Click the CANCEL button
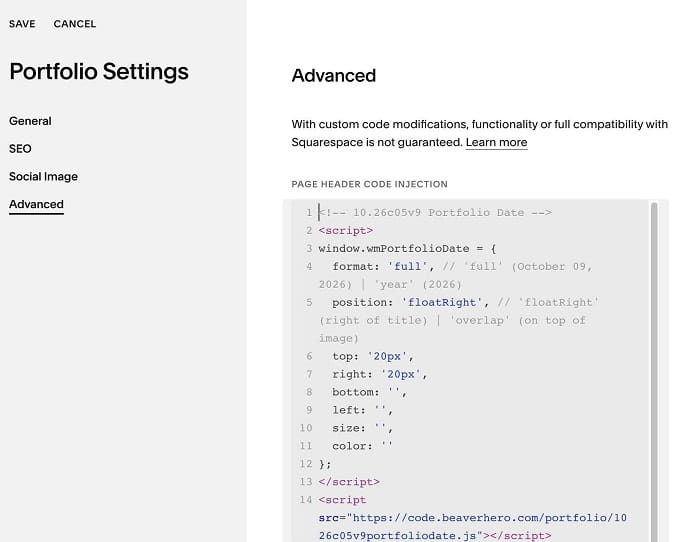Viewport: 700px width, 542px height. tap(75, 24)
